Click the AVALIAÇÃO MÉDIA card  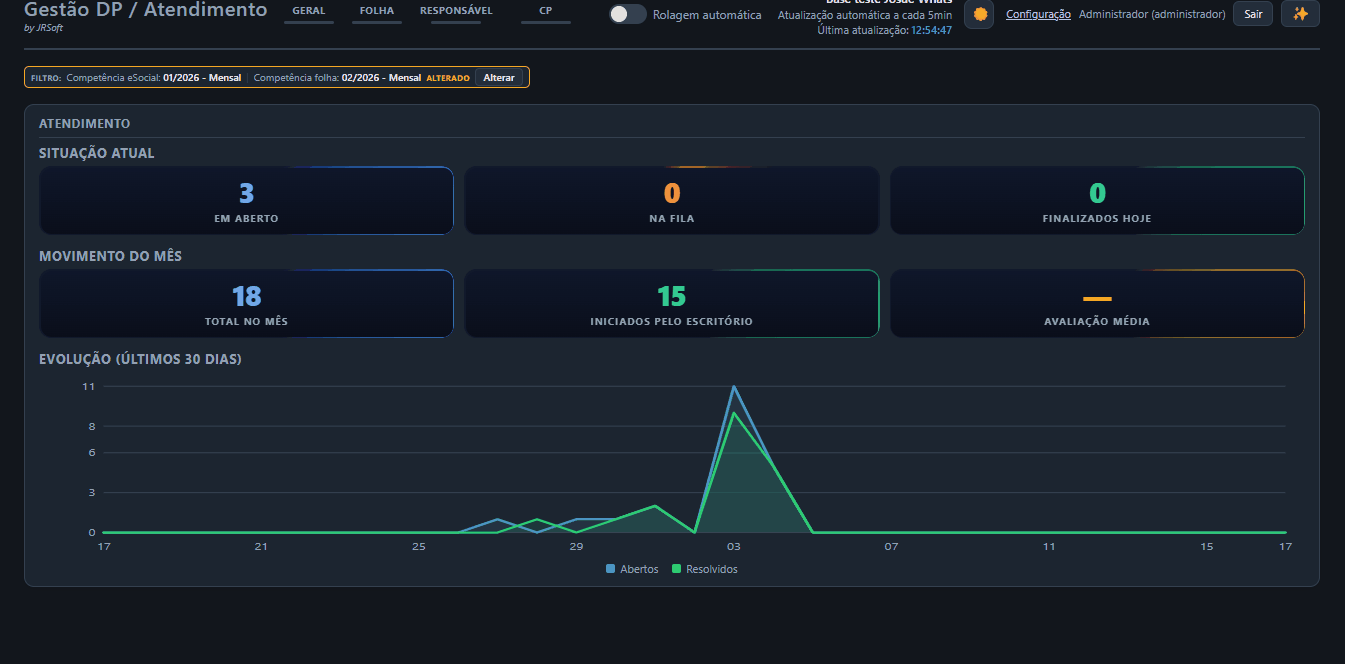pyautogui.click(x=1097, y=304)
